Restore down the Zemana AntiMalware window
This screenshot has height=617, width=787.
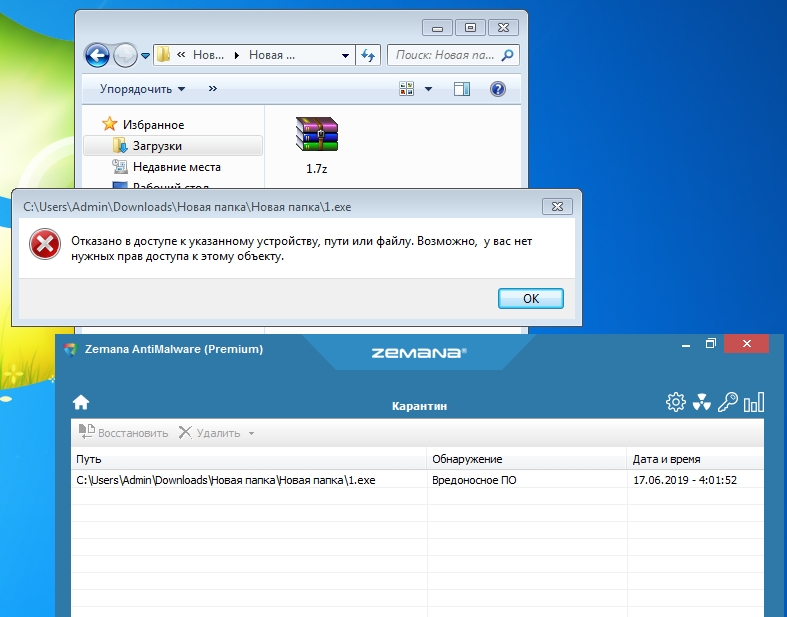[x=710, y=344]
